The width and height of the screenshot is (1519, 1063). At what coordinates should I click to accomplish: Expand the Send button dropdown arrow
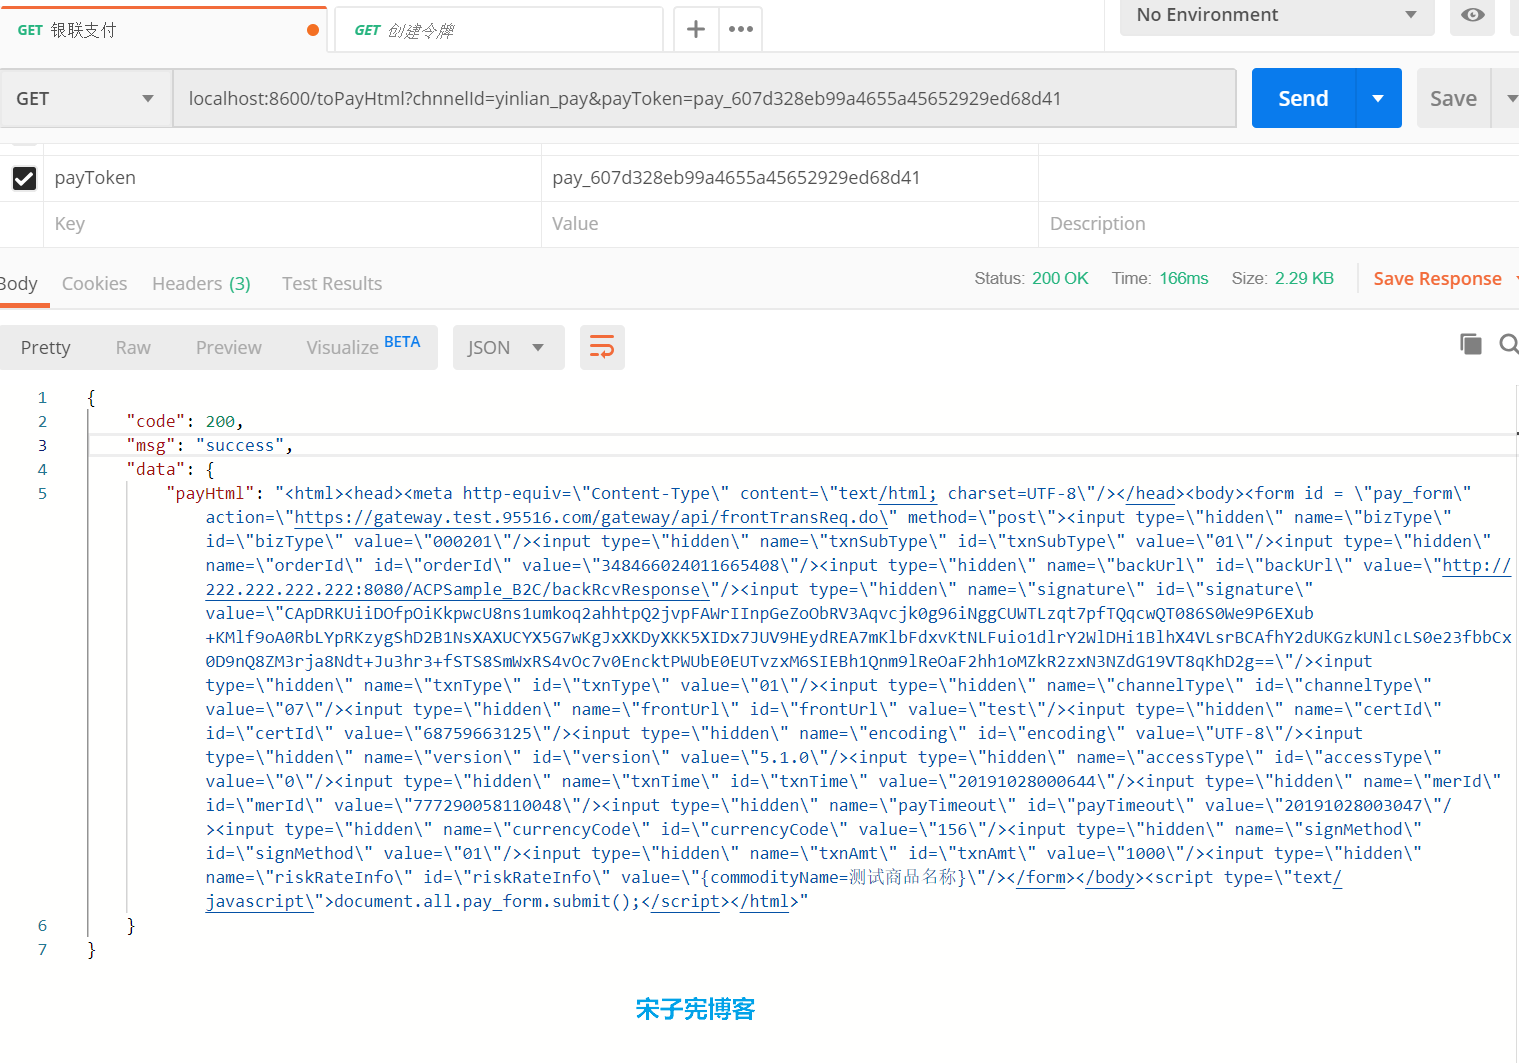[1378, 98]
